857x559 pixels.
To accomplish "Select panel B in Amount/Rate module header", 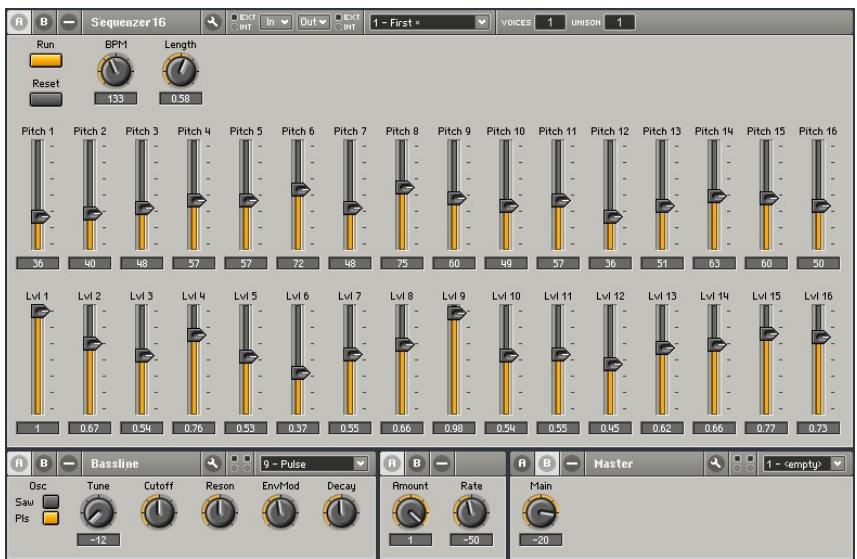I will point(416,463).
